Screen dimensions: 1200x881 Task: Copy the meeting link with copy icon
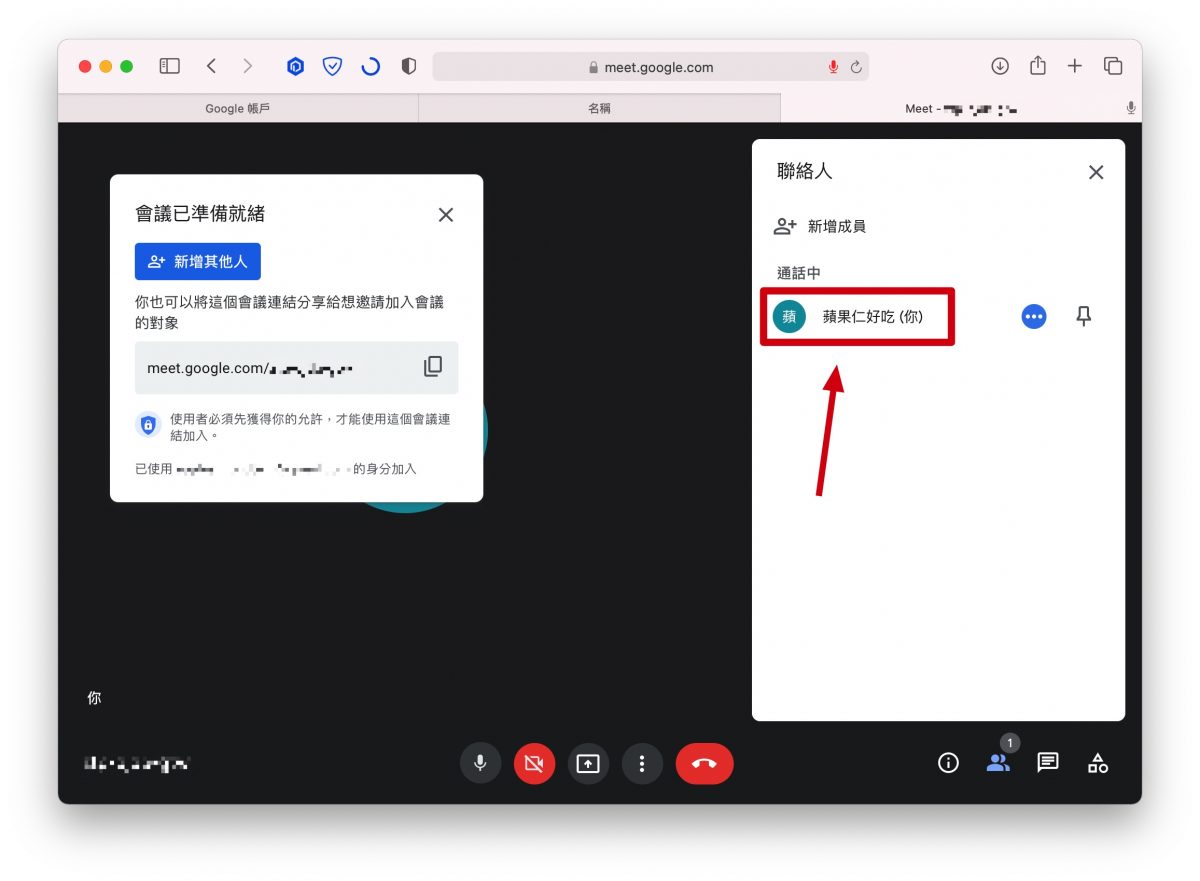coord(433,367)
